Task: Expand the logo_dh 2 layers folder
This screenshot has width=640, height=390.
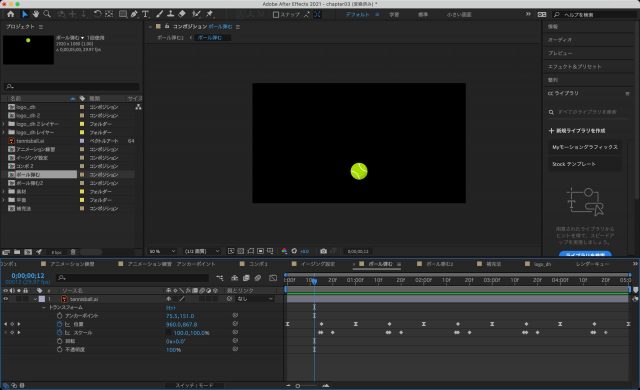Action: coord(4,124)
